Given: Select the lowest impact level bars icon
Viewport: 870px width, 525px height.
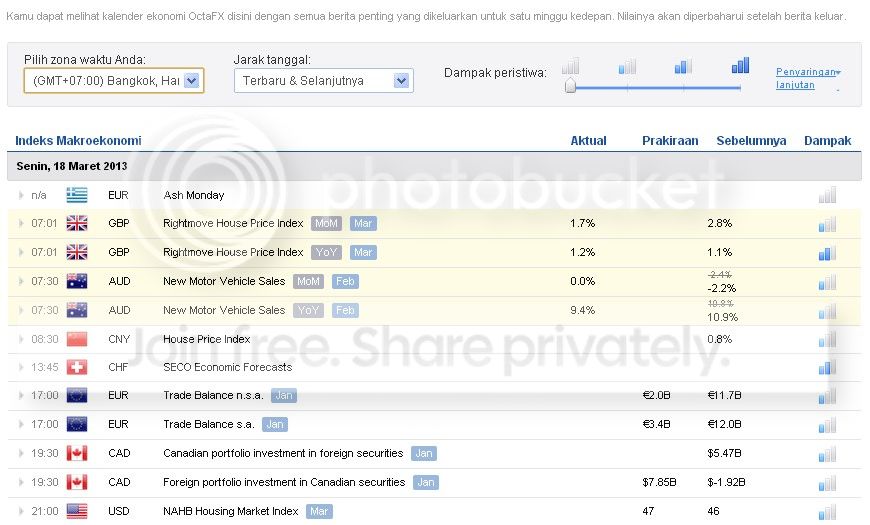Looking at the screenshot, I should (570, 66).
